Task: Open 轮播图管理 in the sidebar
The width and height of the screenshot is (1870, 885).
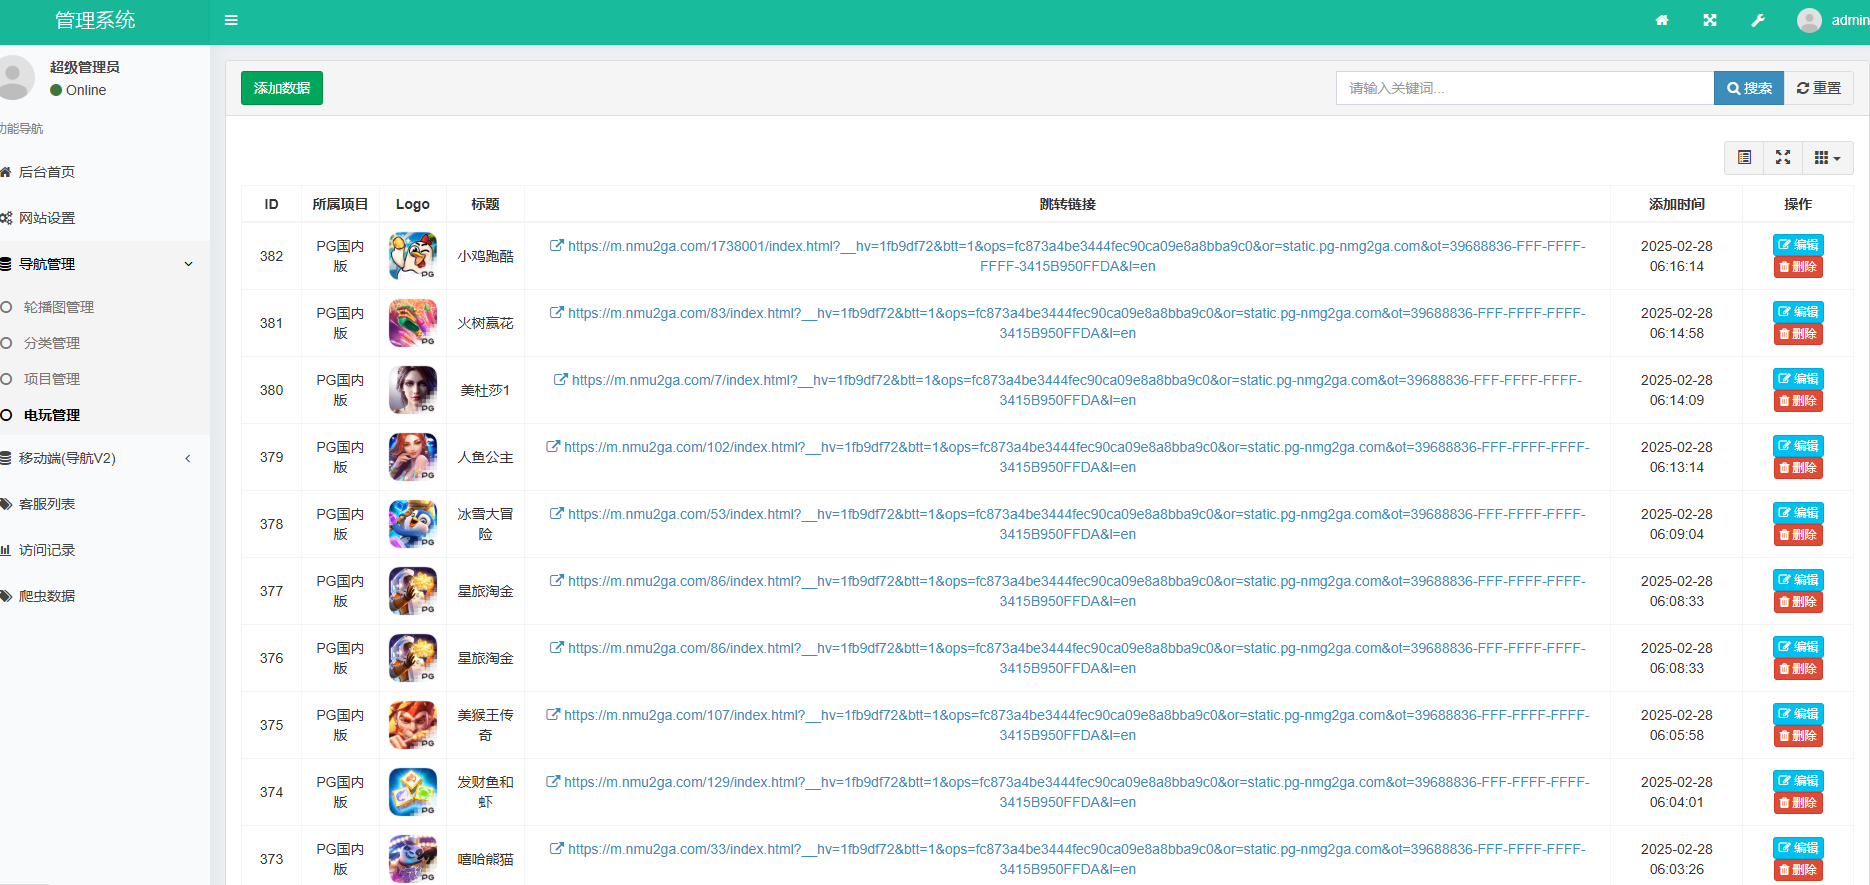Action: [x=59, y=307]
